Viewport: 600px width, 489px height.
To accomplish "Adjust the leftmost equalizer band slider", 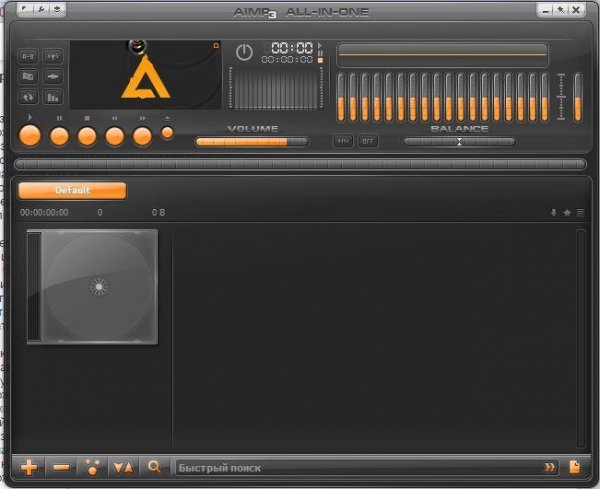I will (x=341, y=98).
